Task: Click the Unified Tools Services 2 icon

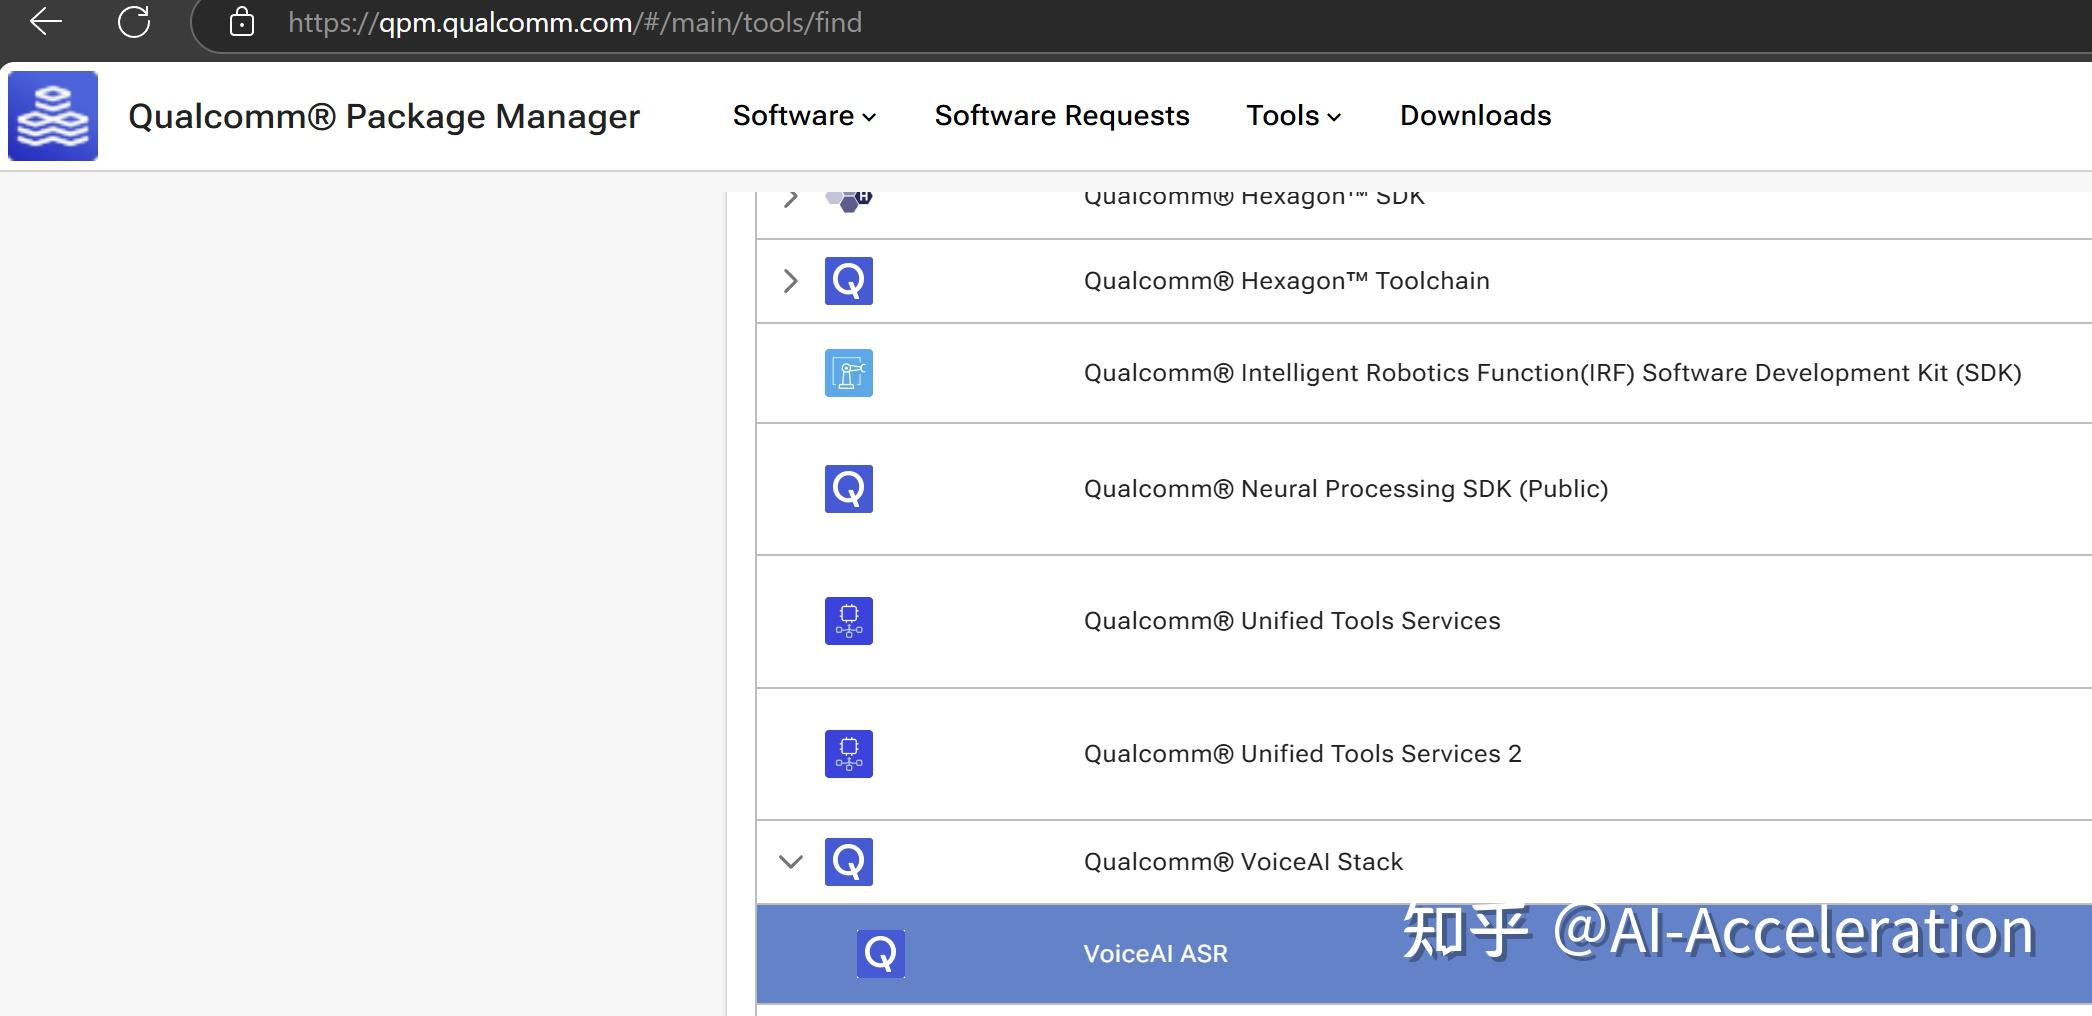Action: pos(848,753)
